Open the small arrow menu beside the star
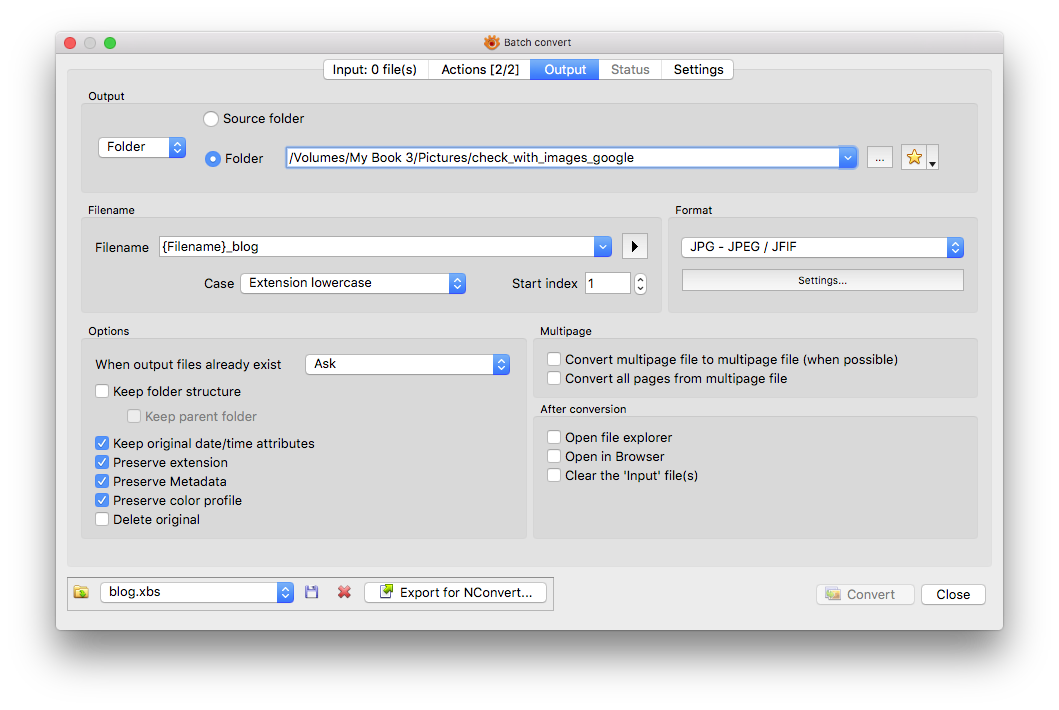The width and height of the screenshot is (1059, 710). (x=933, y=157)
